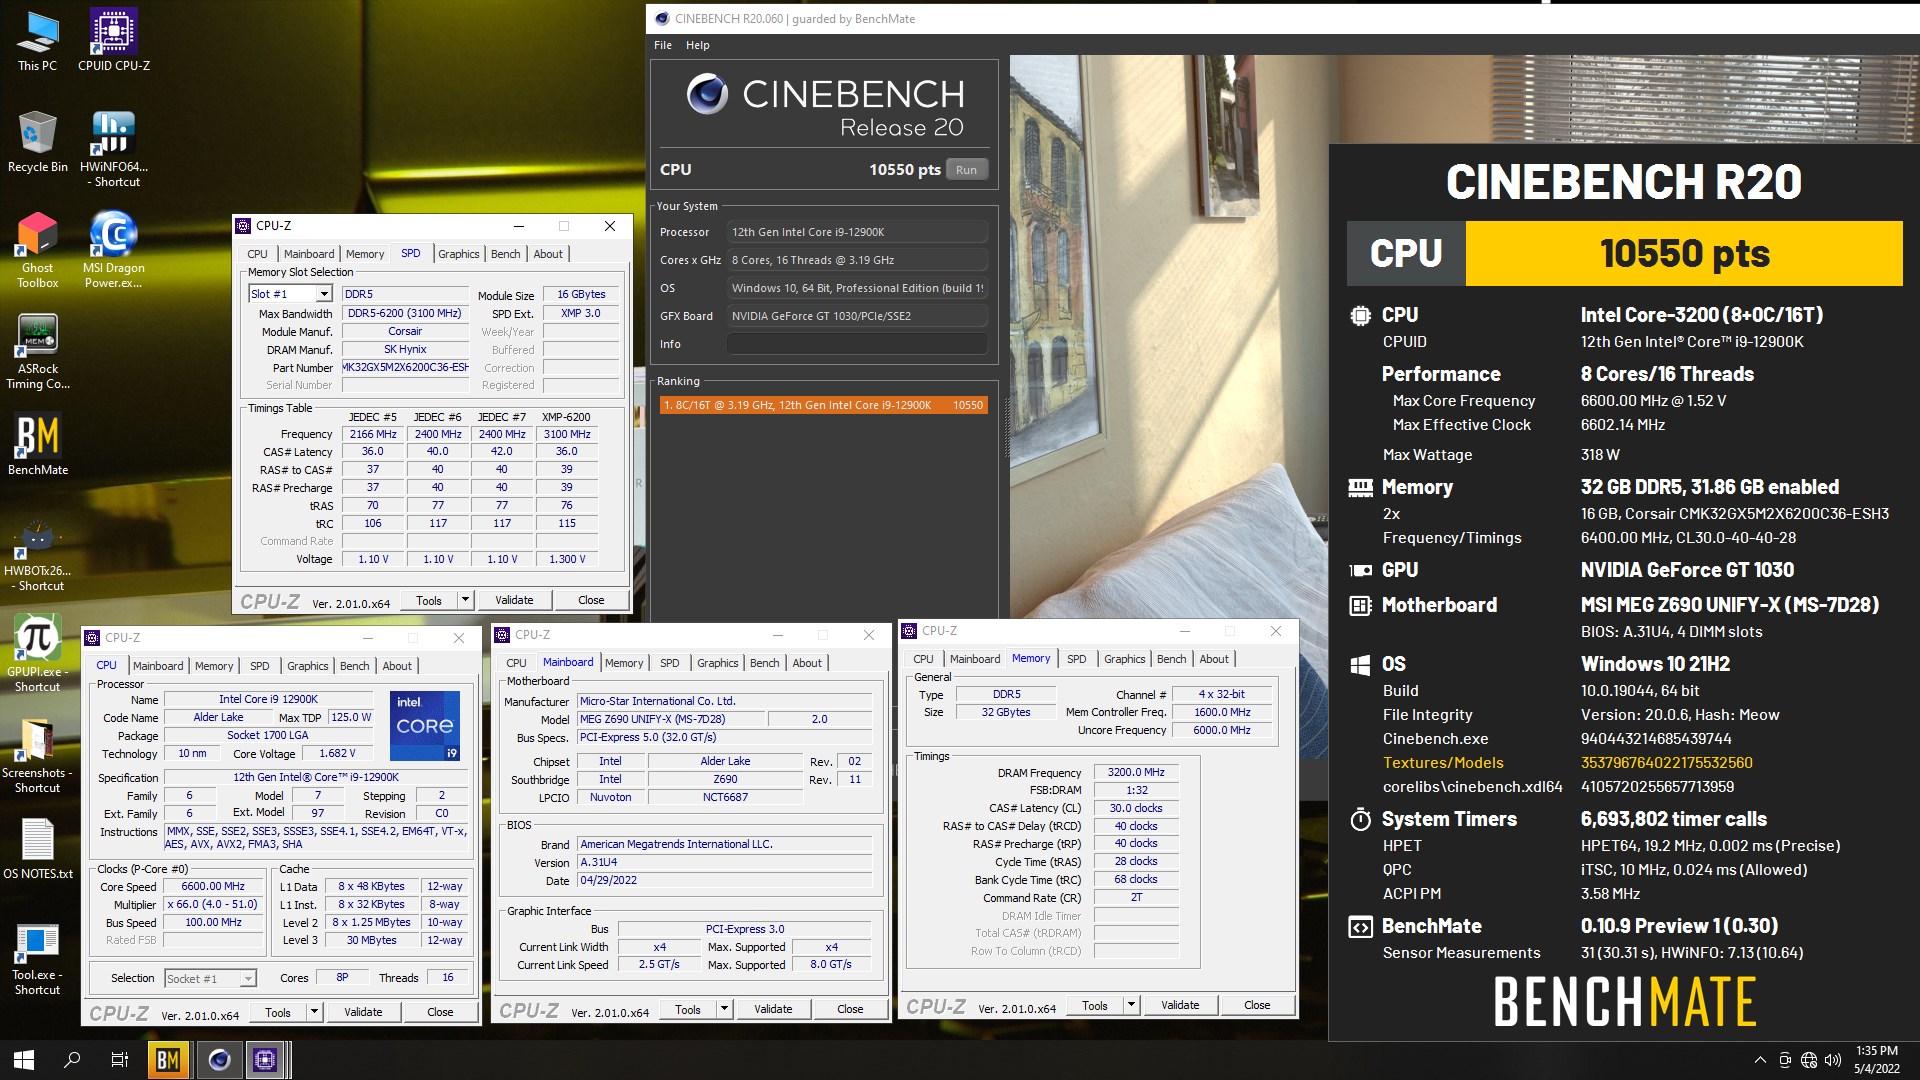Open Cinebench Help menu
Viewport: 1920px width, 1080px height.
click(x=698, y=45)
